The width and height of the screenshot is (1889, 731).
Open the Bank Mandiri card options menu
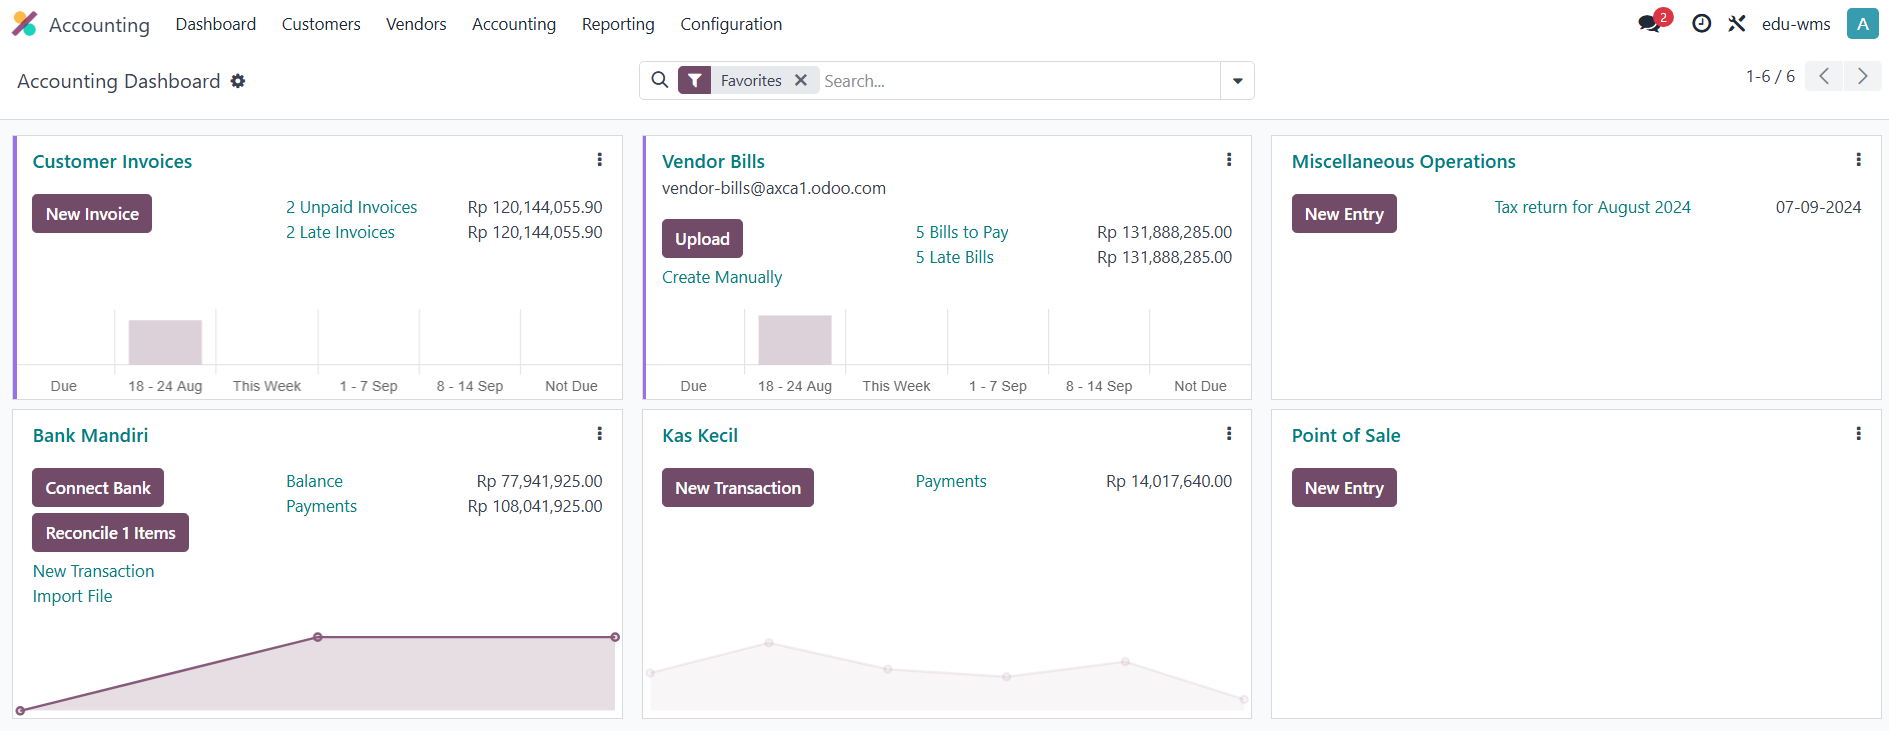[x=599, y=434]
